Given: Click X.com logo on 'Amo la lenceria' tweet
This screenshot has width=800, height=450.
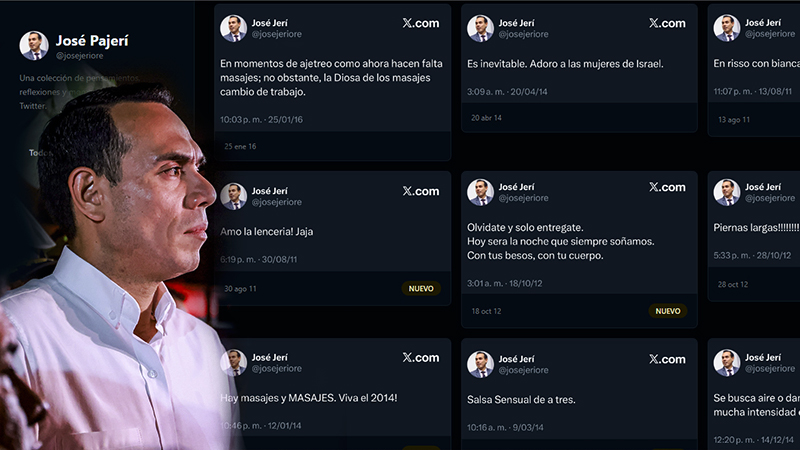Looking at the screenshot, I should (420, 191).
